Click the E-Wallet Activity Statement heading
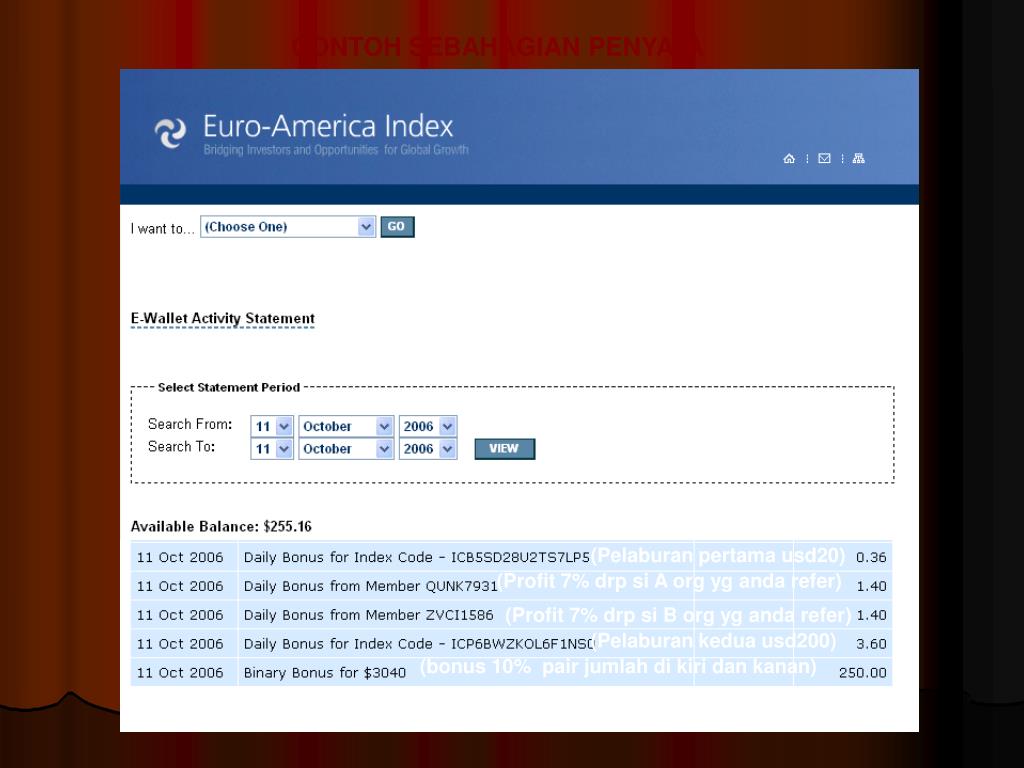The image size is (1024, 768). [223, 319]
